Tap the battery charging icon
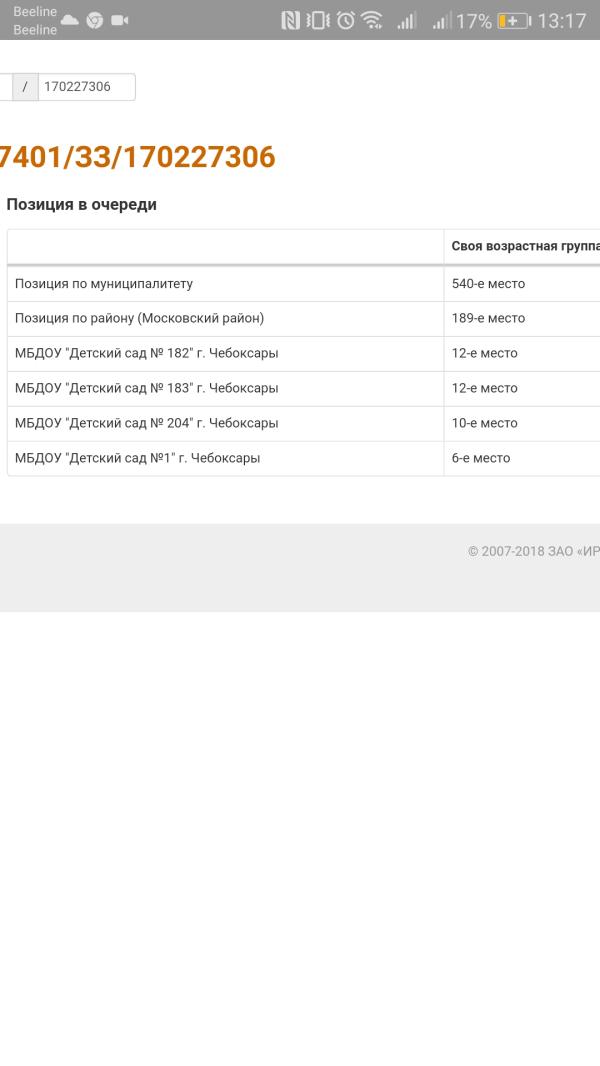Screen dimensions: 600x1066 coord(514,21)
